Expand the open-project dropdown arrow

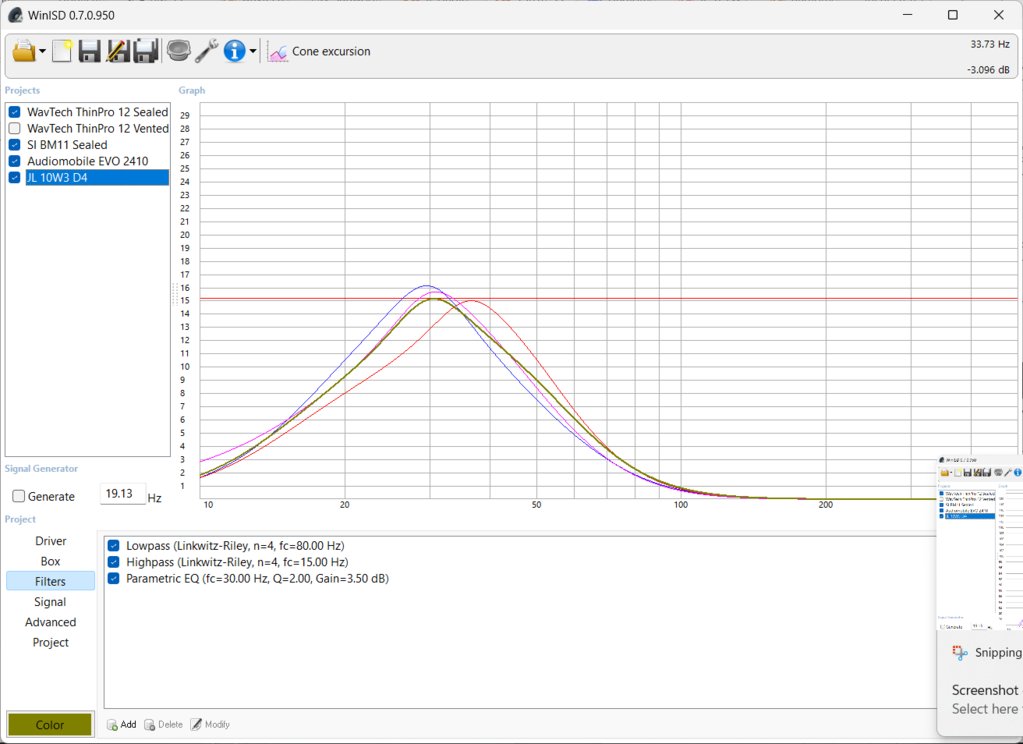pos(42,51)
